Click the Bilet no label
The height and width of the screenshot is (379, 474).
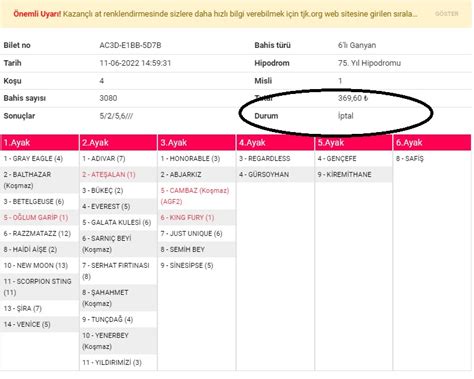coord(17,45)
